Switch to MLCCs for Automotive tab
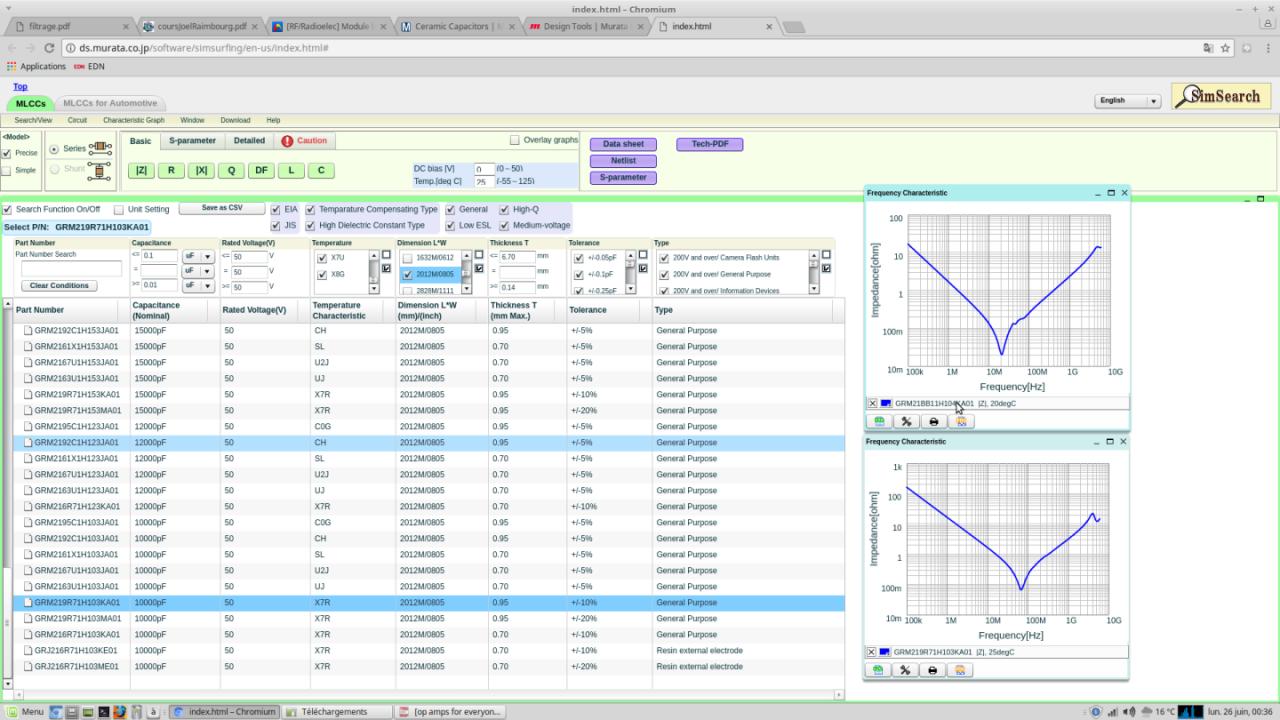Screen dimensions: 1280x720 110,103
